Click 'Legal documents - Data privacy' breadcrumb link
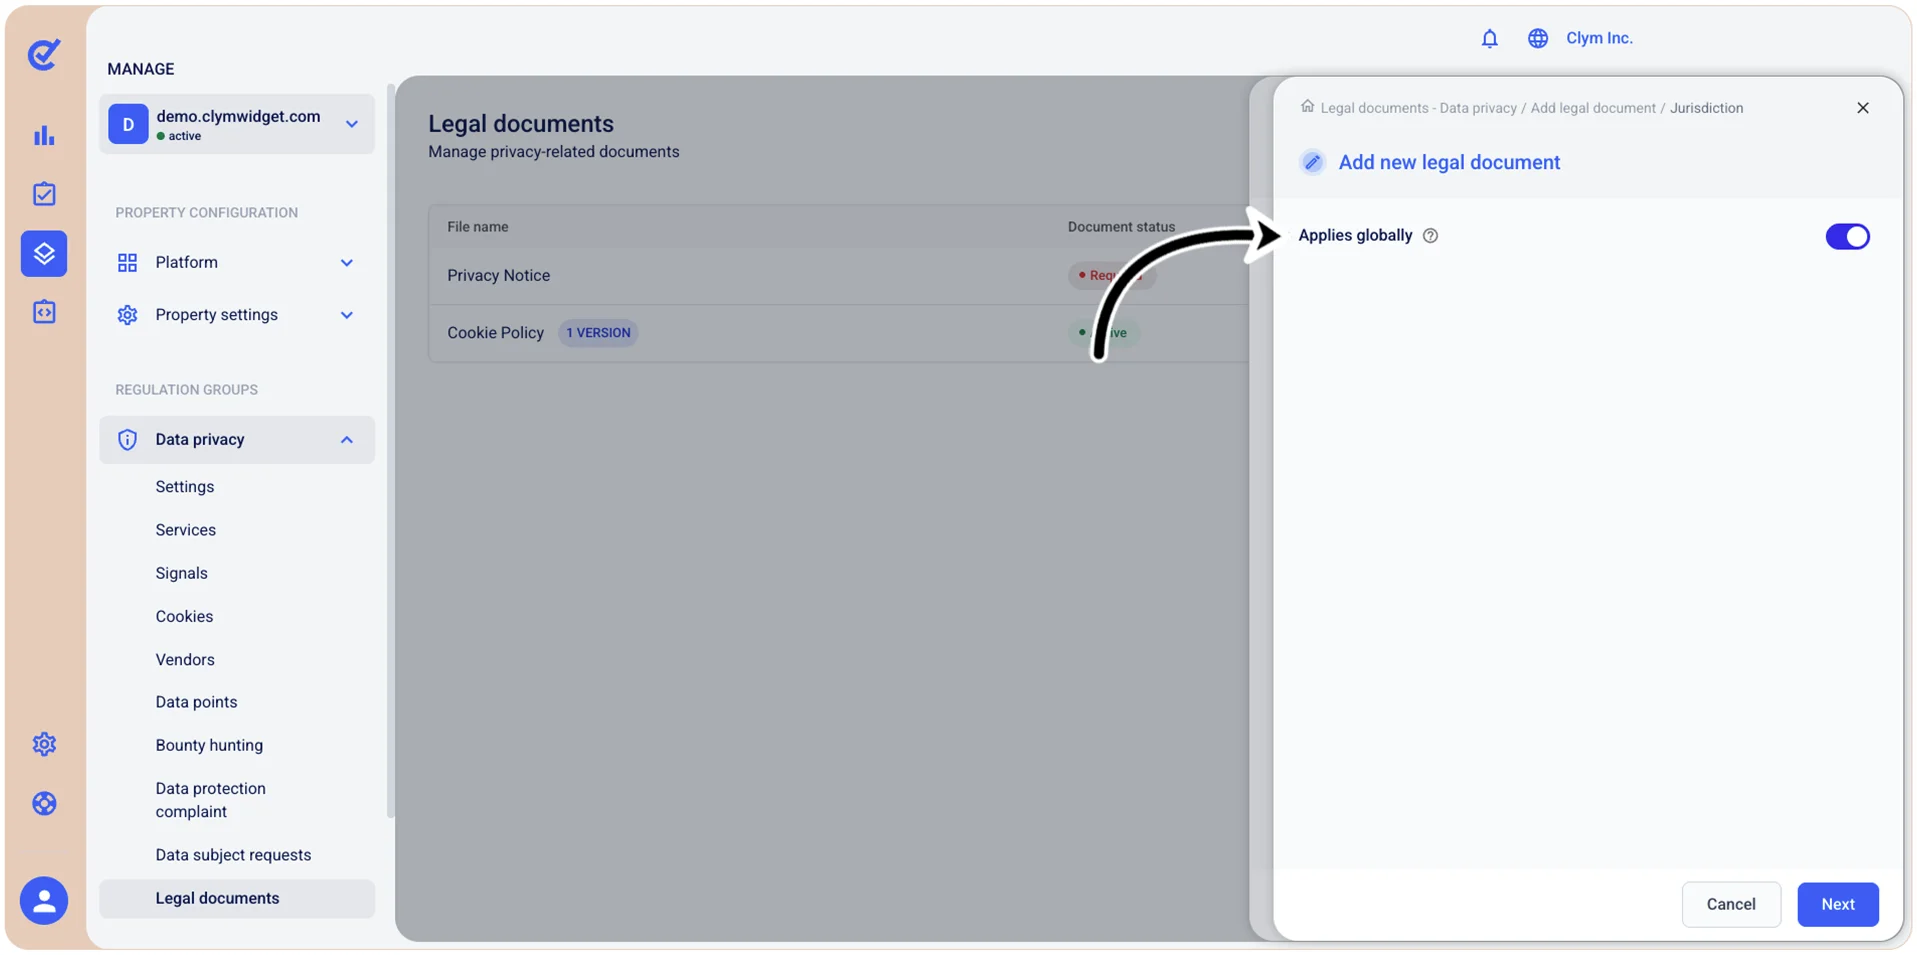Image resolution: width=1917 pixels, height=955 pixels. click(1418, 108)
